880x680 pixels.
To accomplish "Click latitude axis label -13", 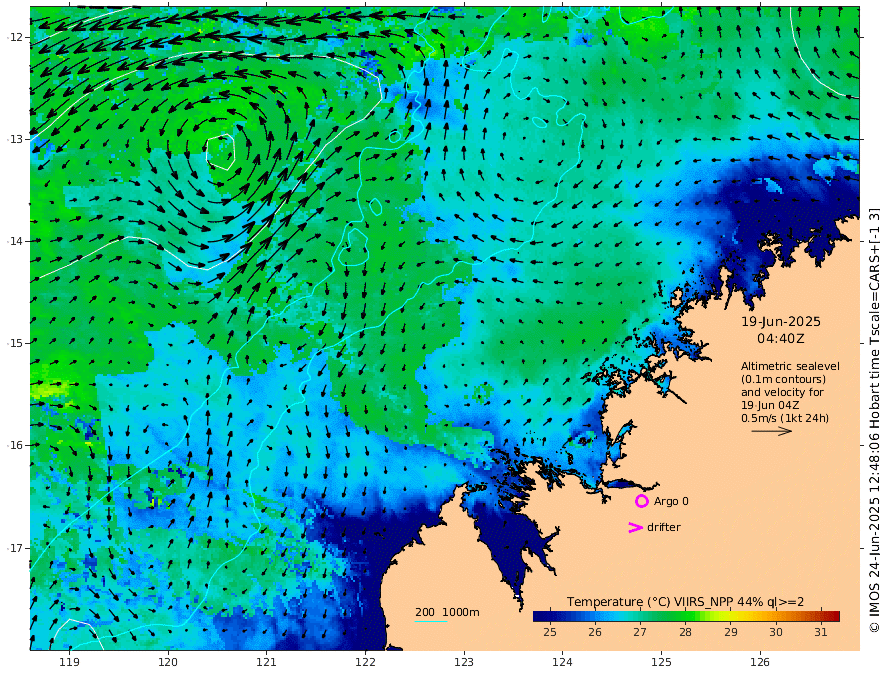I will click(15, 139).
